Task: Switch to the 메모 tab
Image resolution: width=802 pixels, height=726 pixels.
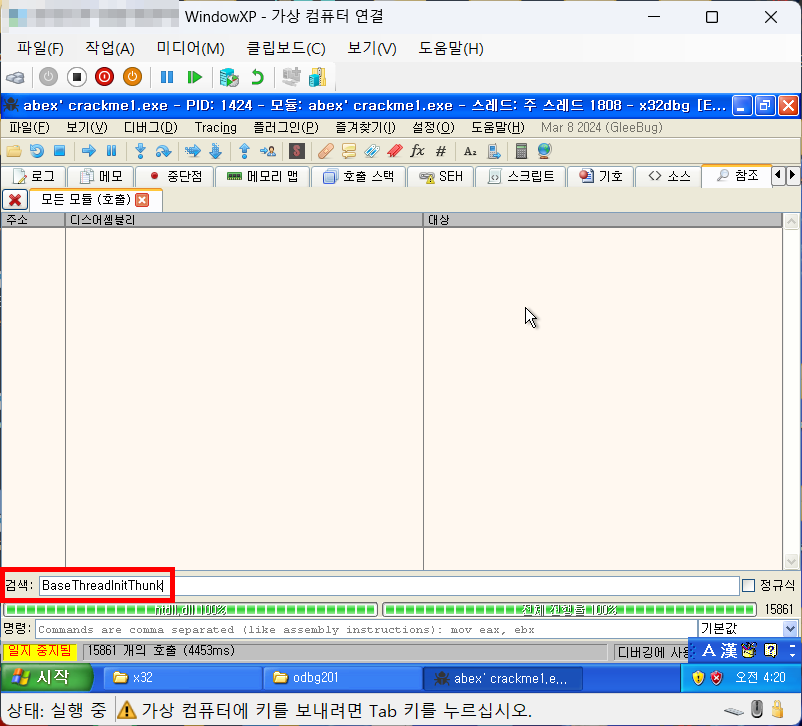Action: tap(101, 177)
